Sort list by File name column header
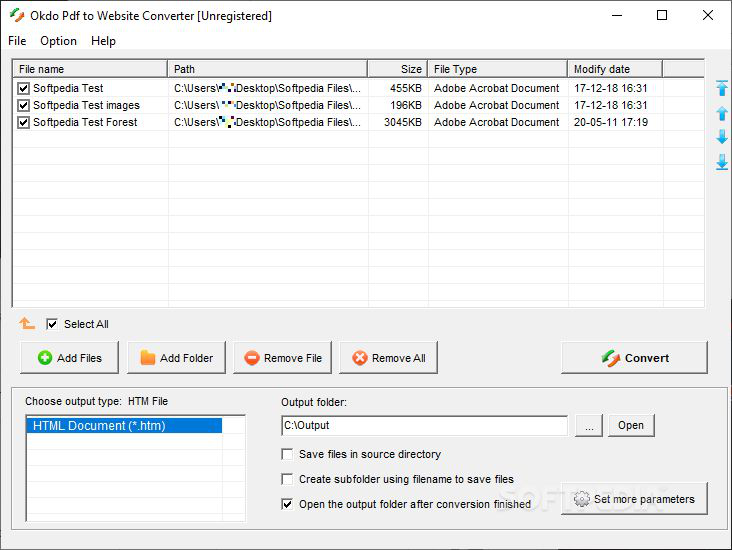This screenshot has height=550, width=732. point(90,69)
